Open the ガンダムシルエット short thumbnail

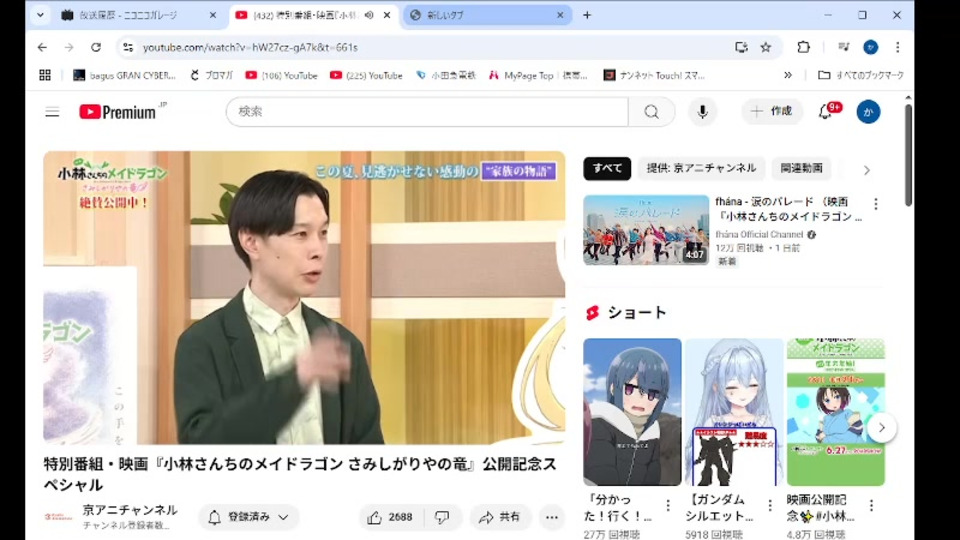coord(733,412)
